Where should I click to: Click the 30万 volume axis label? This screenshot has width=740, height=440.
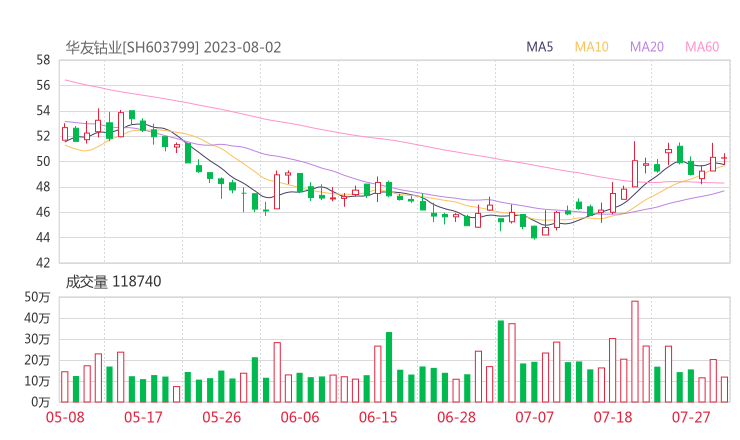point(37,339)
